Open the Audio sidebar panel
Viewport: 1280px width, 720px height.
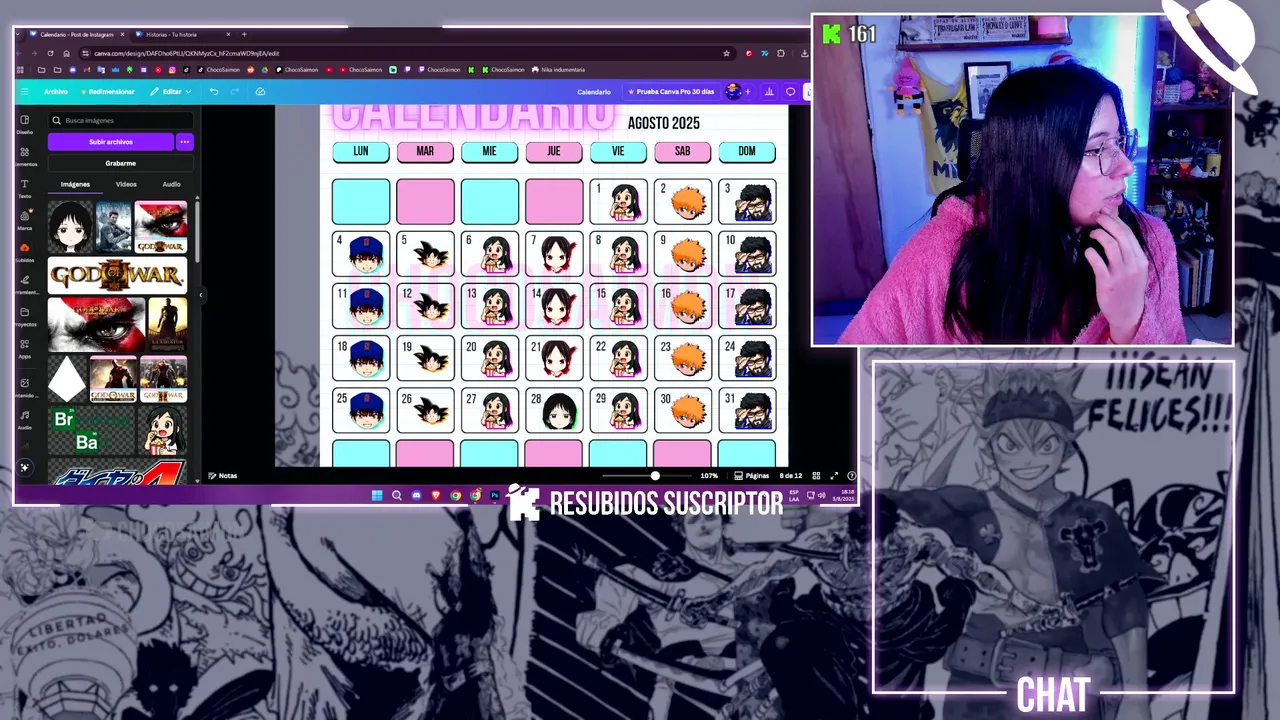tap(25, 419)
